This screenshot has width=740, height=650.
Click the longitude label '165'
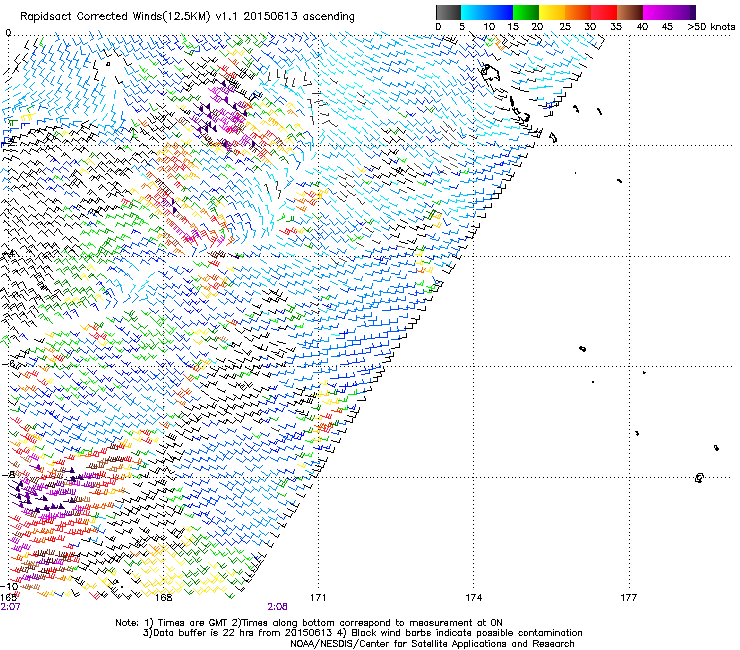(9, 598)
